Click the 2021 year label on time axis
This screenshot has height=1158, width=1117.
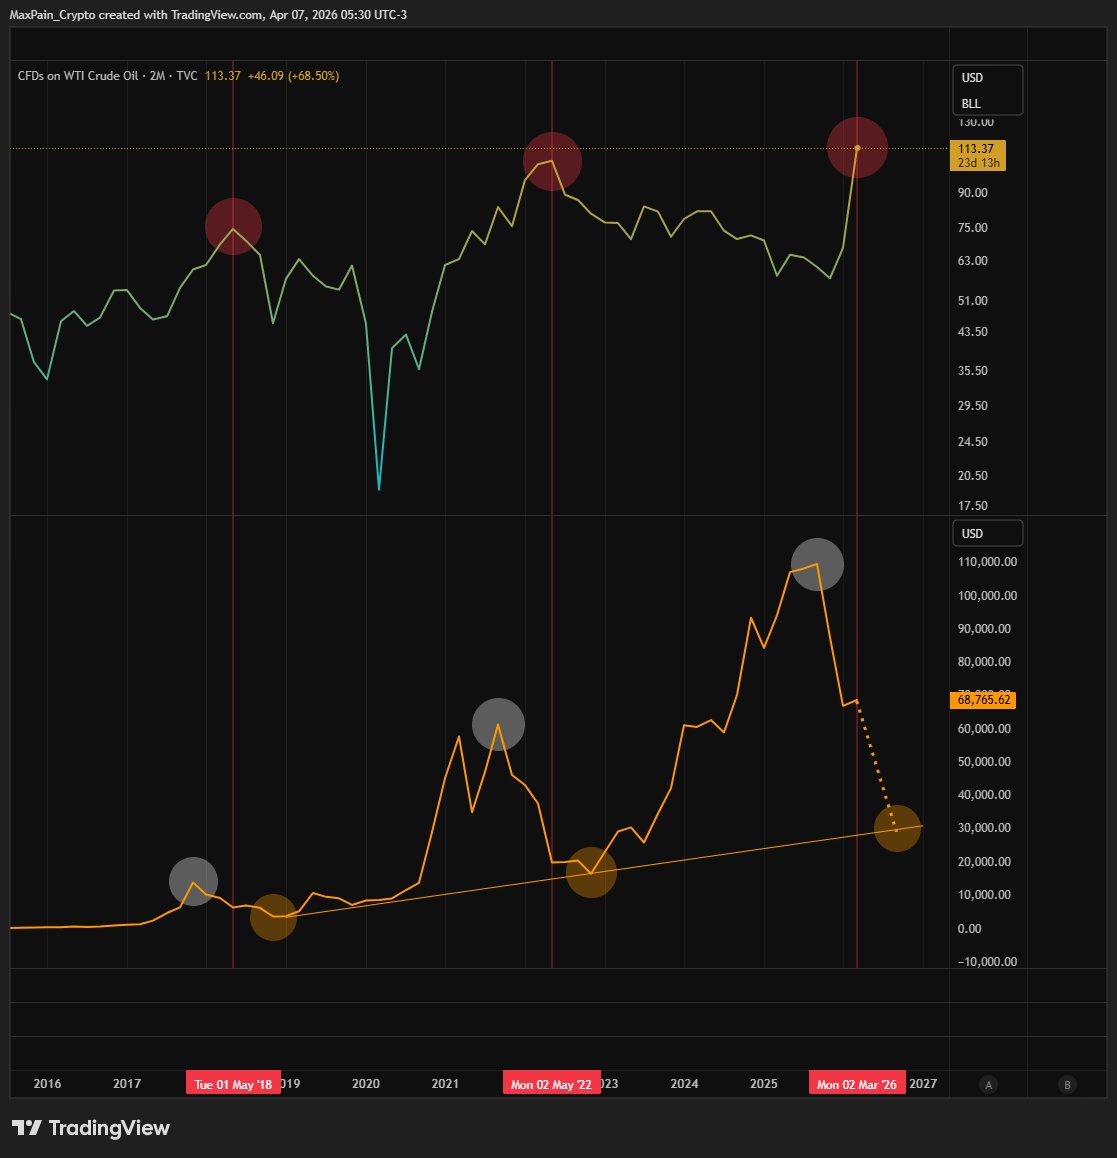[x=445, y=1083]
